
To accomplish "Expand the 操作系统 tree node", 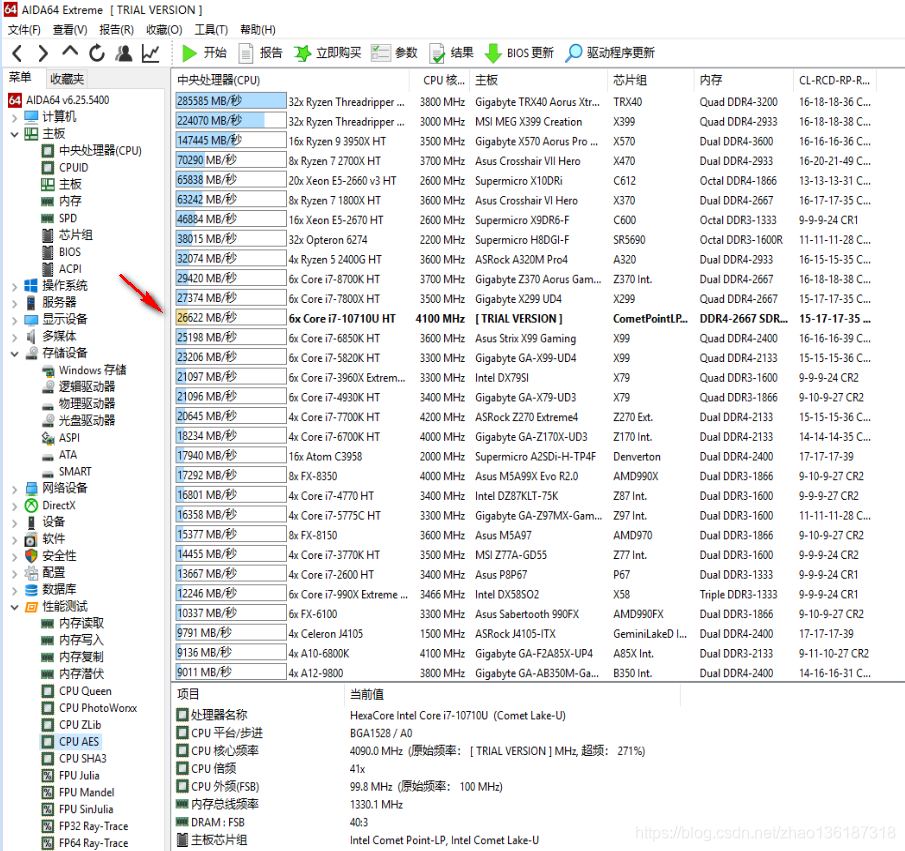I will pyautogui.click(x=14, y=286).
